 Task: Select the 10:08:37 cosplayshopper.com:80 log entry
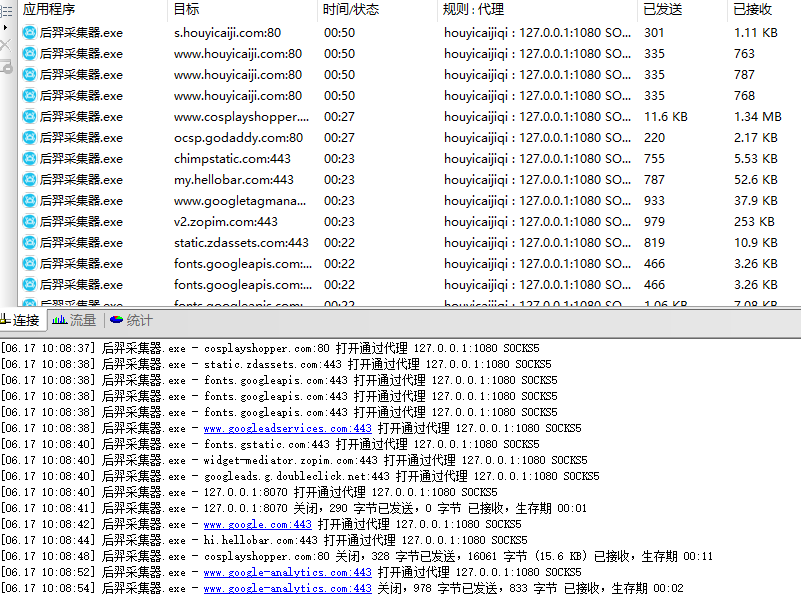click(270, 349)
